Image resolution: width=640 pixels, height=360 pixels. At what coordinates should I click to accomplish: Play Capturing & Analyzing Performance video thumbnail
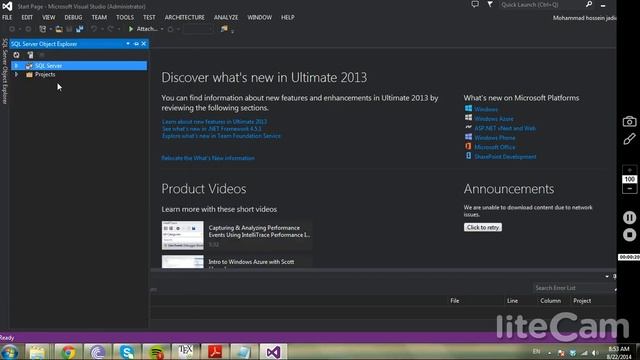(x=182, y=235)
